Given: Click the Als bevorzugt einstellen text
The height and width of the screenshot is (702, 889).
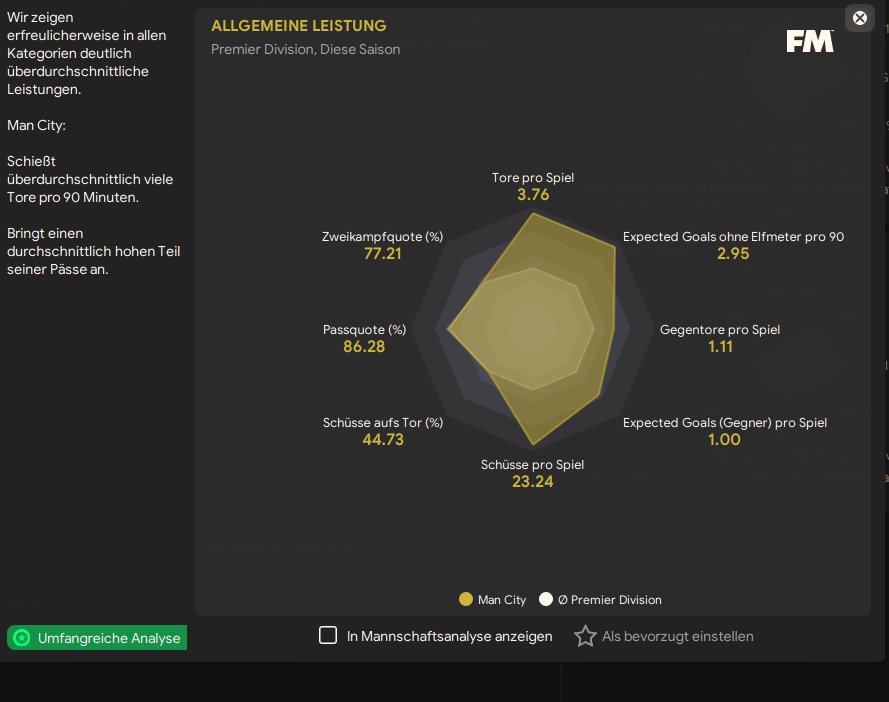Looking at the screenshot, I should click(677, 636).
